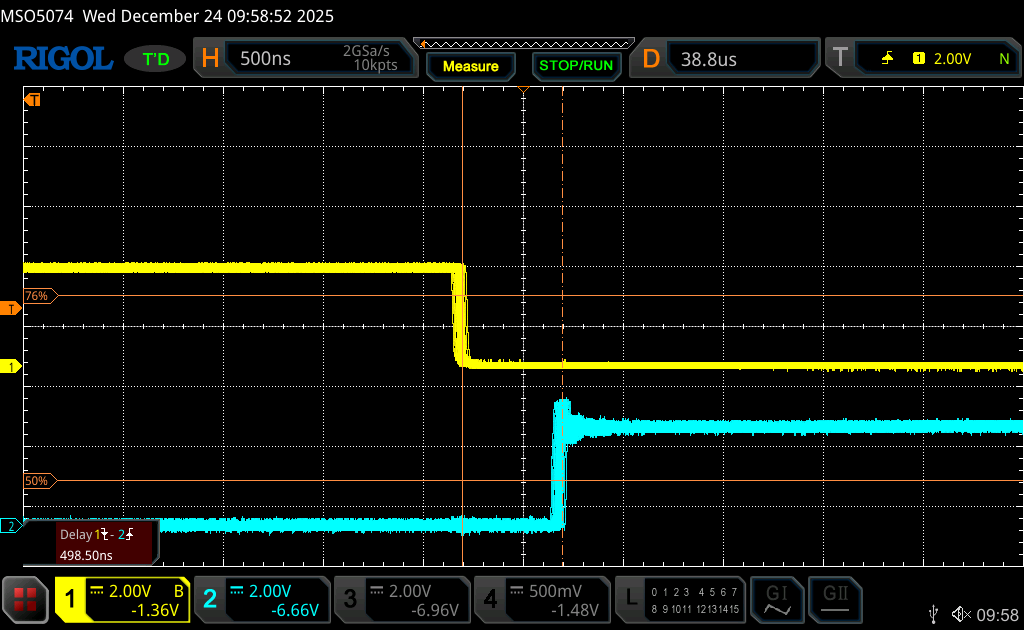Click the USB connection status icon
The height and width of the screenshot is (630, 1024).
[934, 614]
